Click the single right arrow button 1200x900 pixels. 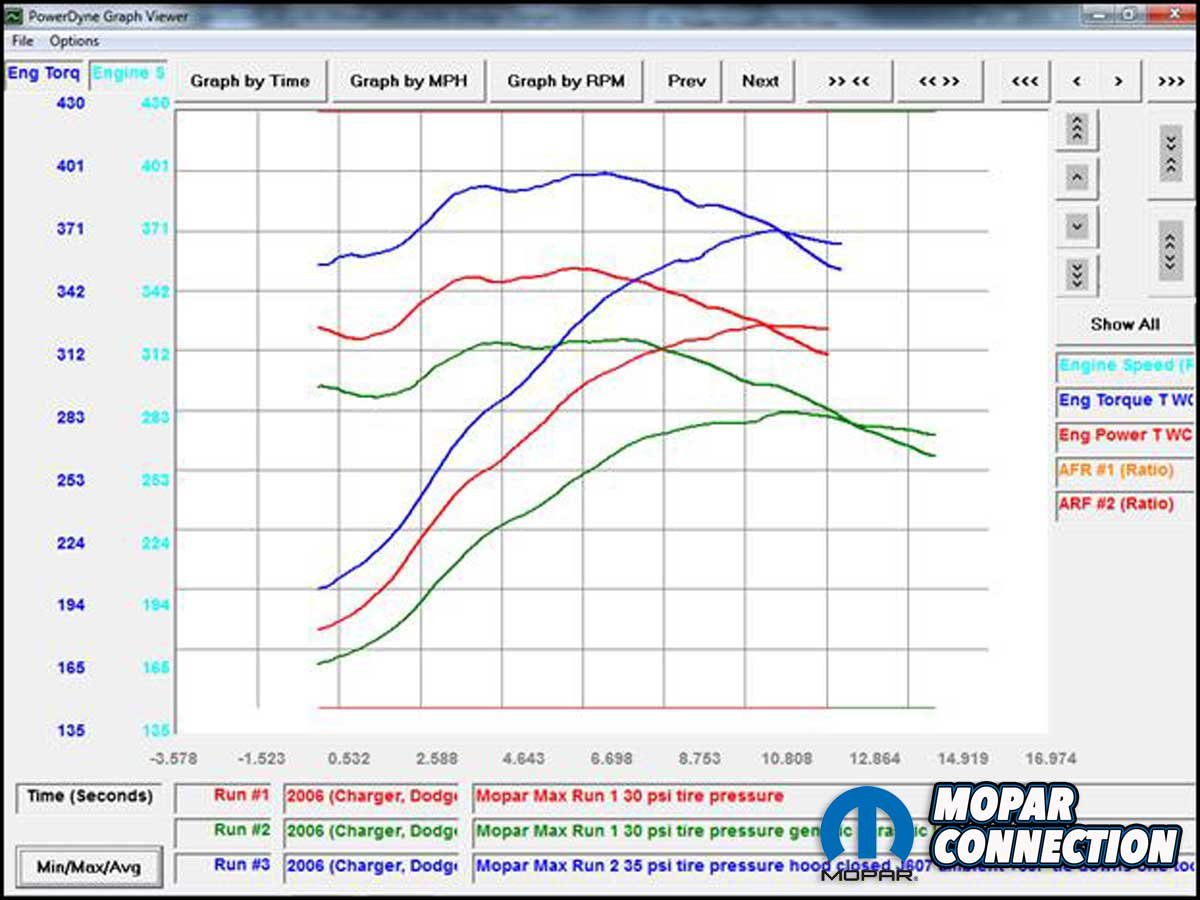[x=1118, y=81]
